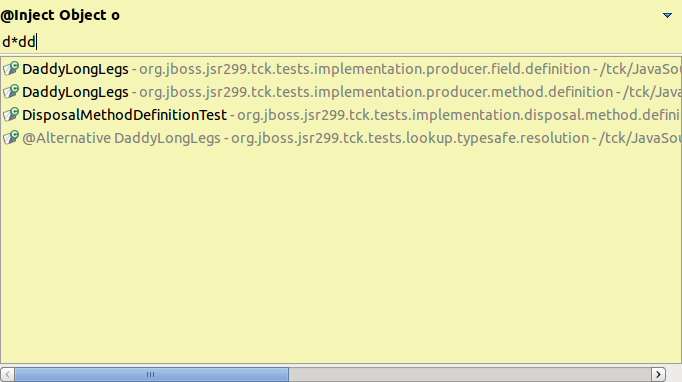This screenshot has width=682, height=382.
Task: Click the empty scrollbar track right of the thumb
Action: tap(470, 374)
